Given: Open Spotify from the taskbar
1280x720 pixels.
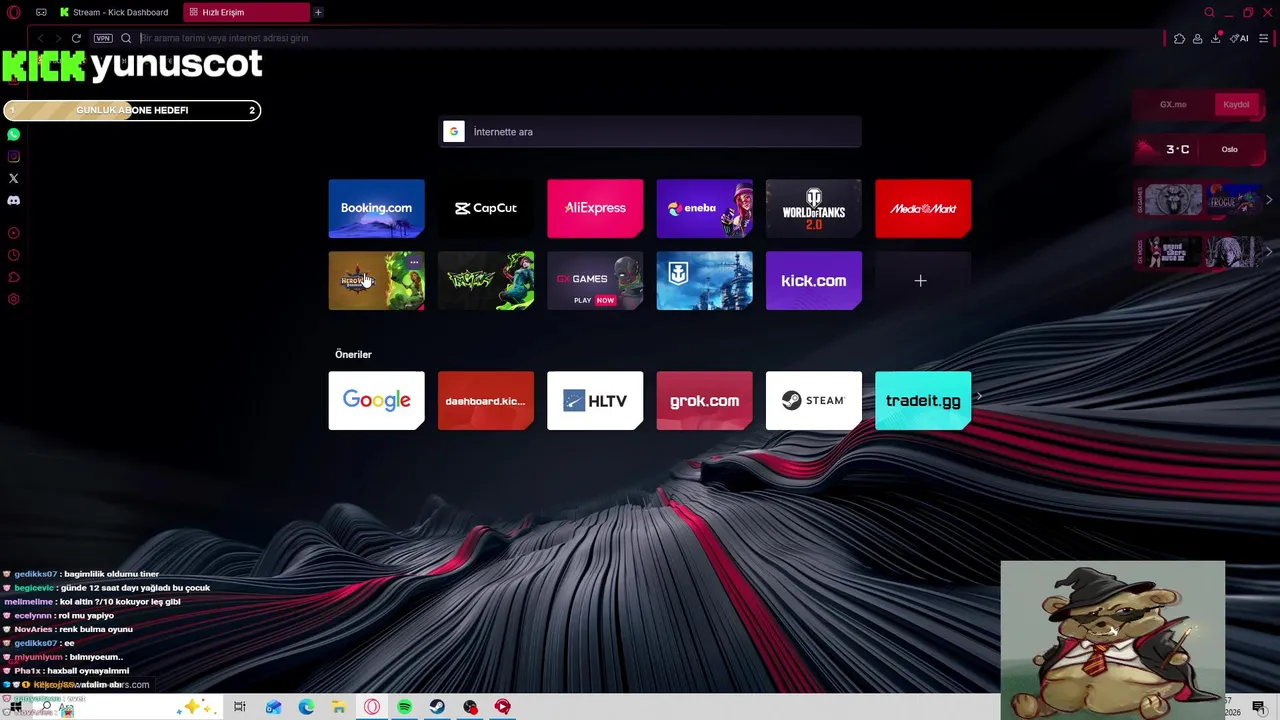Looking at the screenshot, I should 404,707.
